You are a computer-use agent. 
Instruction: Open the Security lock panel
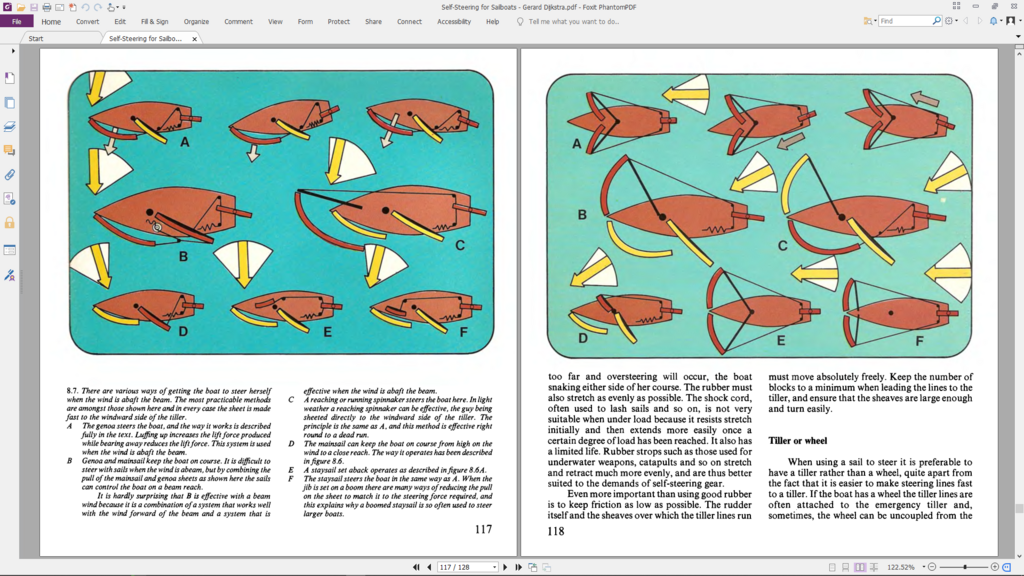tap(10, 223)
